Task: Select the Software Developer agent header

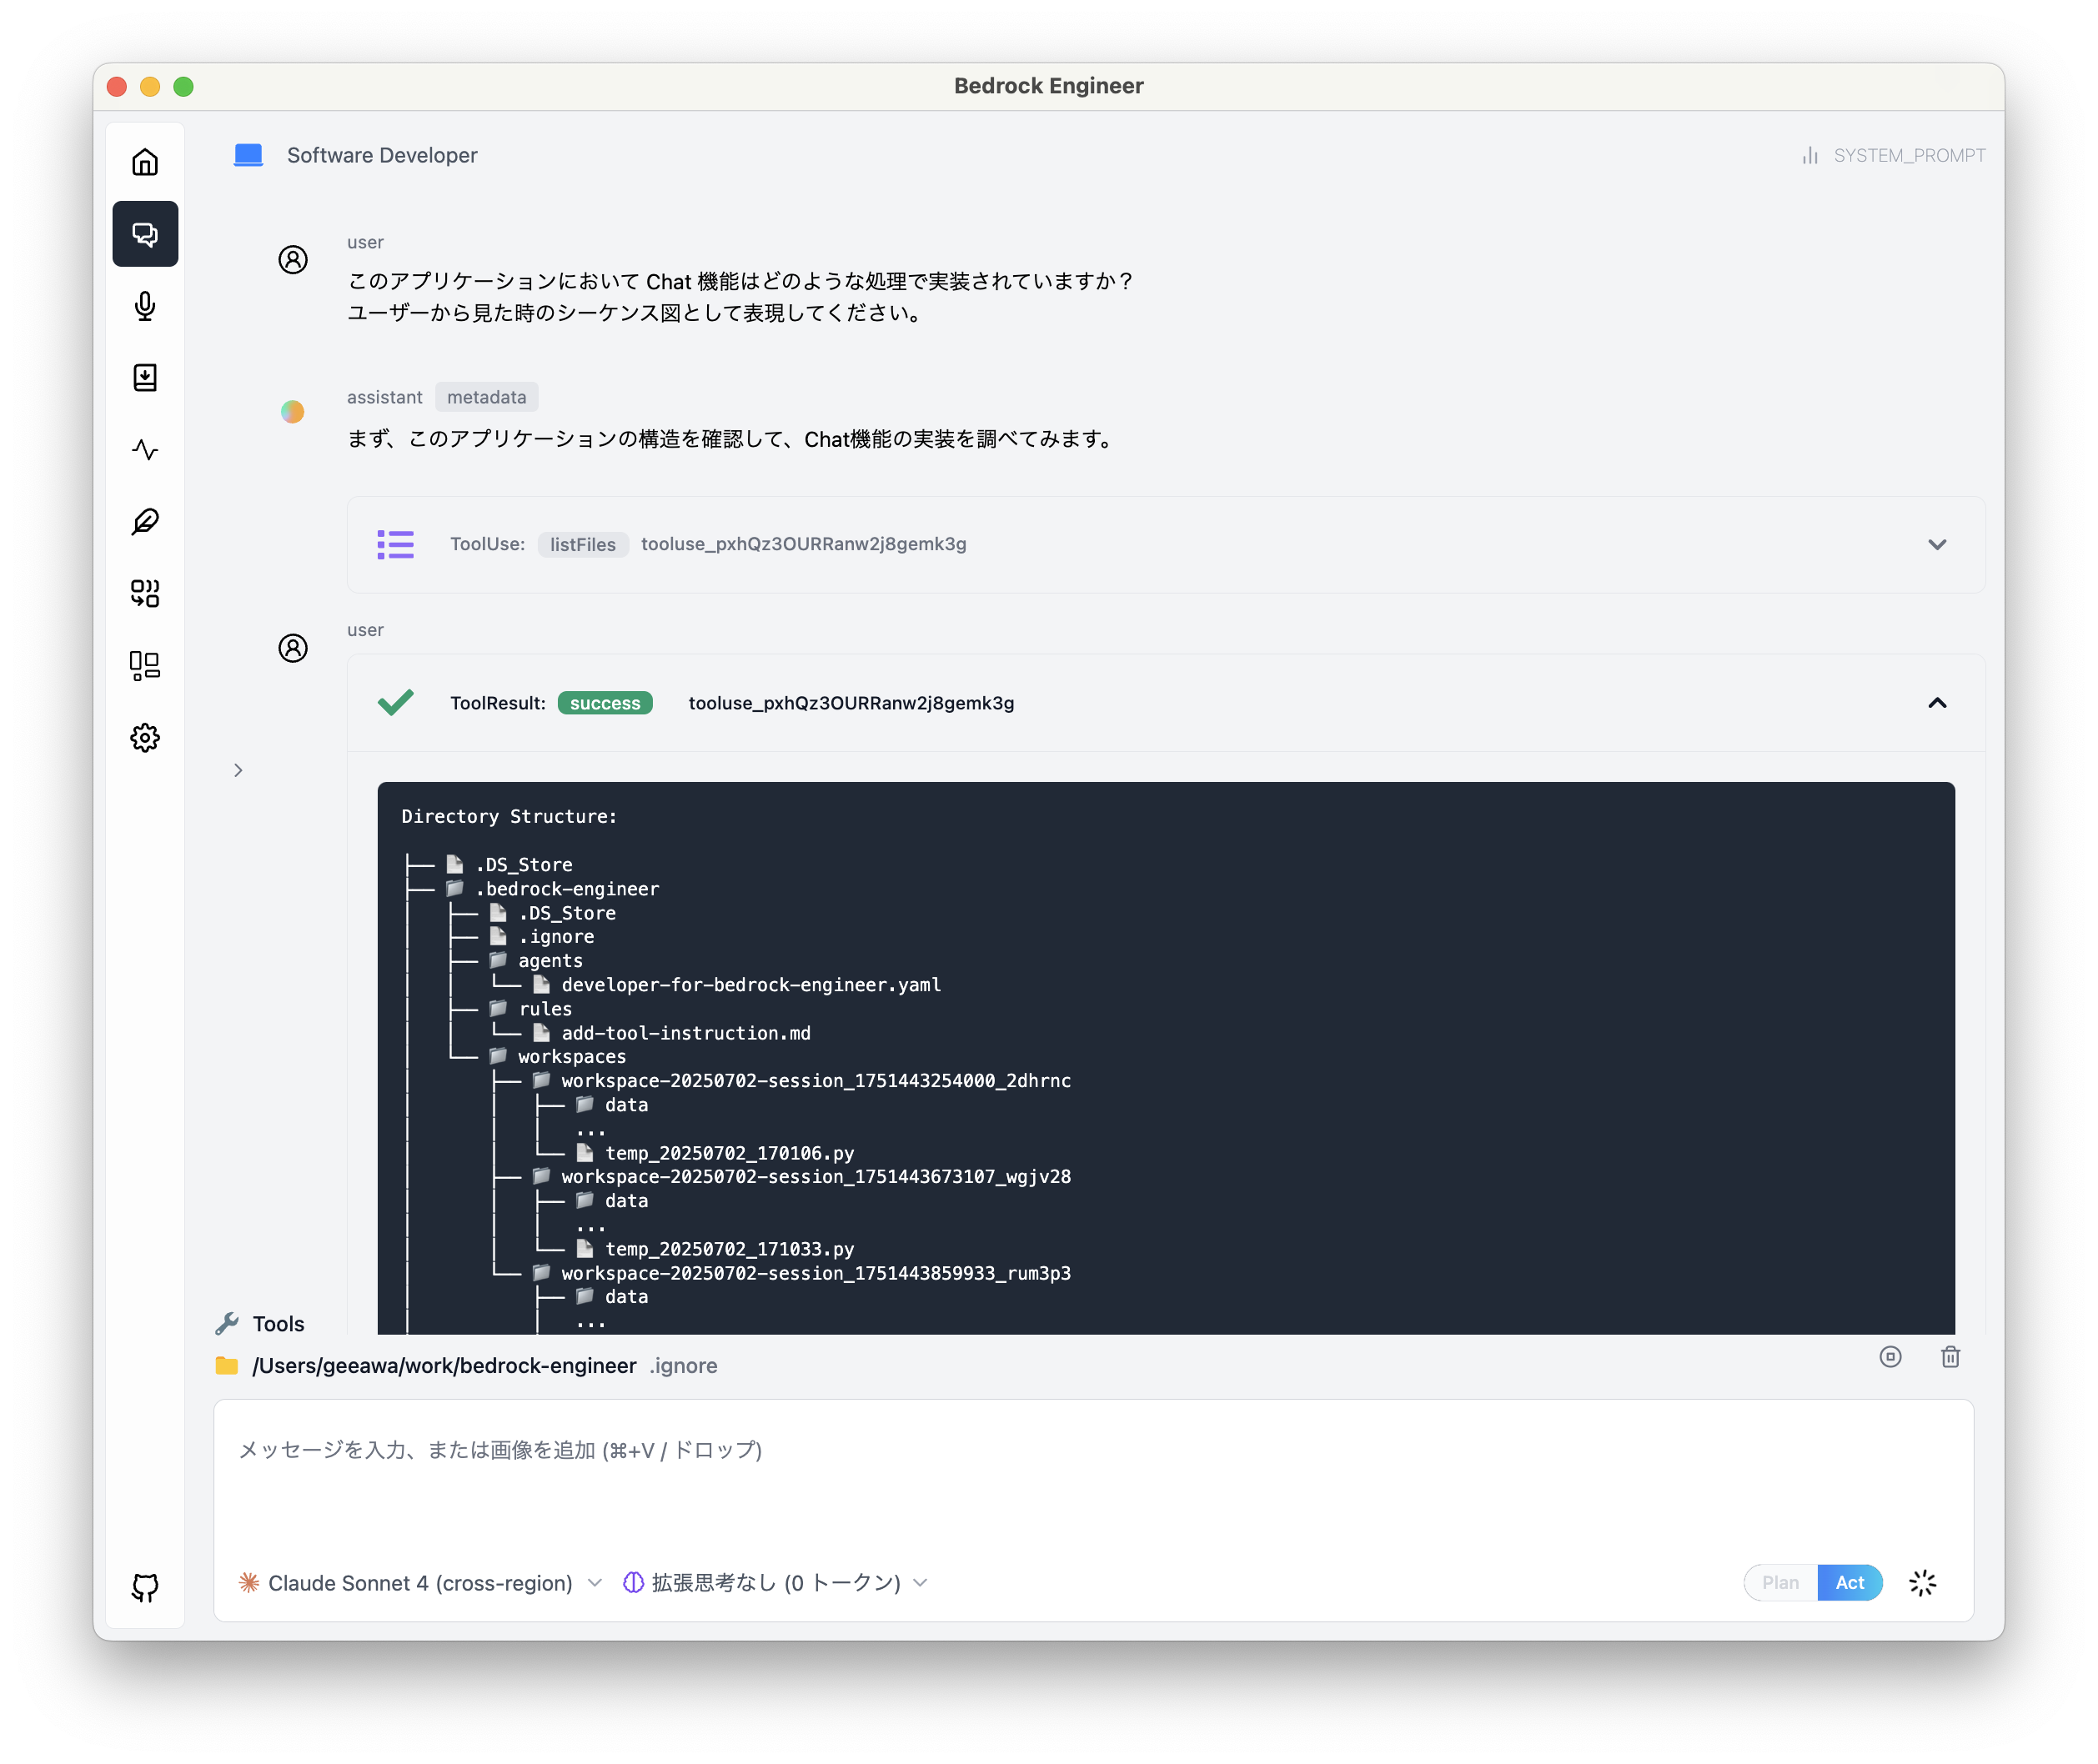Action: coord(382,155)
